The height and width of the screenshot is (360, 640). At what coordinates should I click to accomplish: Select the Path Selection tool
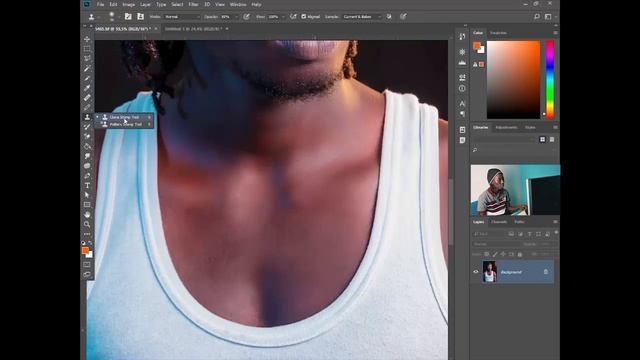coord(87,195)
